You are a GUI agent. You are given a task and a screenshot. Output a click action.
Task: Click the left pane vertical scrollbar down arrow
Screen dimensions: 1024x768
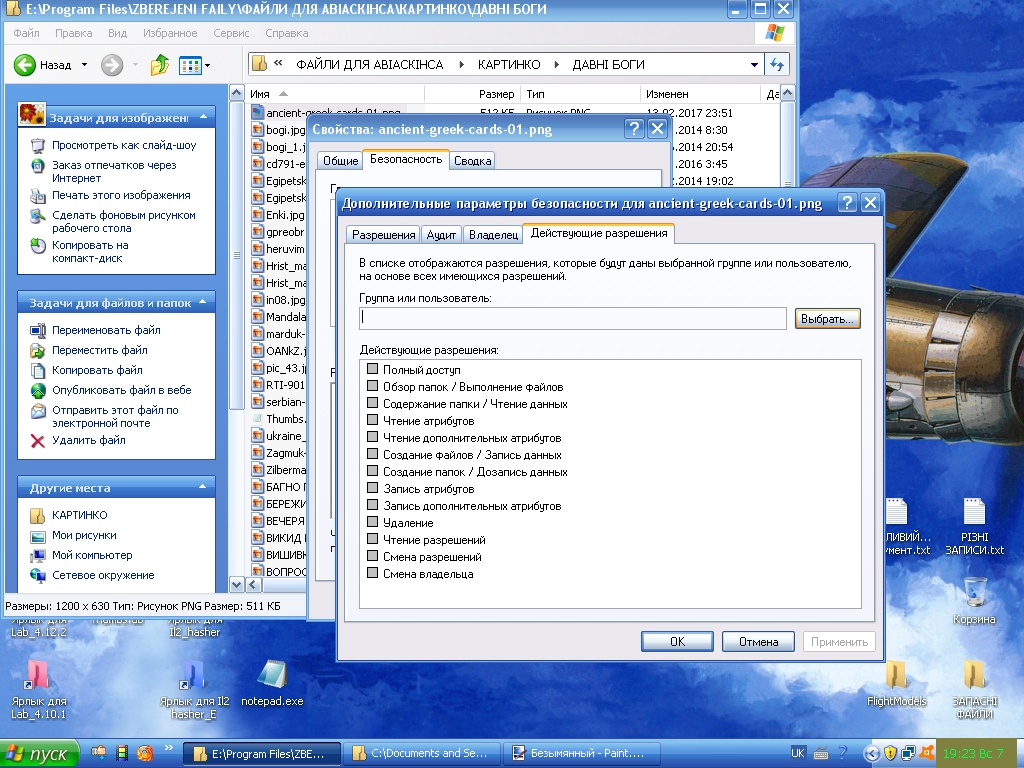pyautogui.click(x=236, y=584)
